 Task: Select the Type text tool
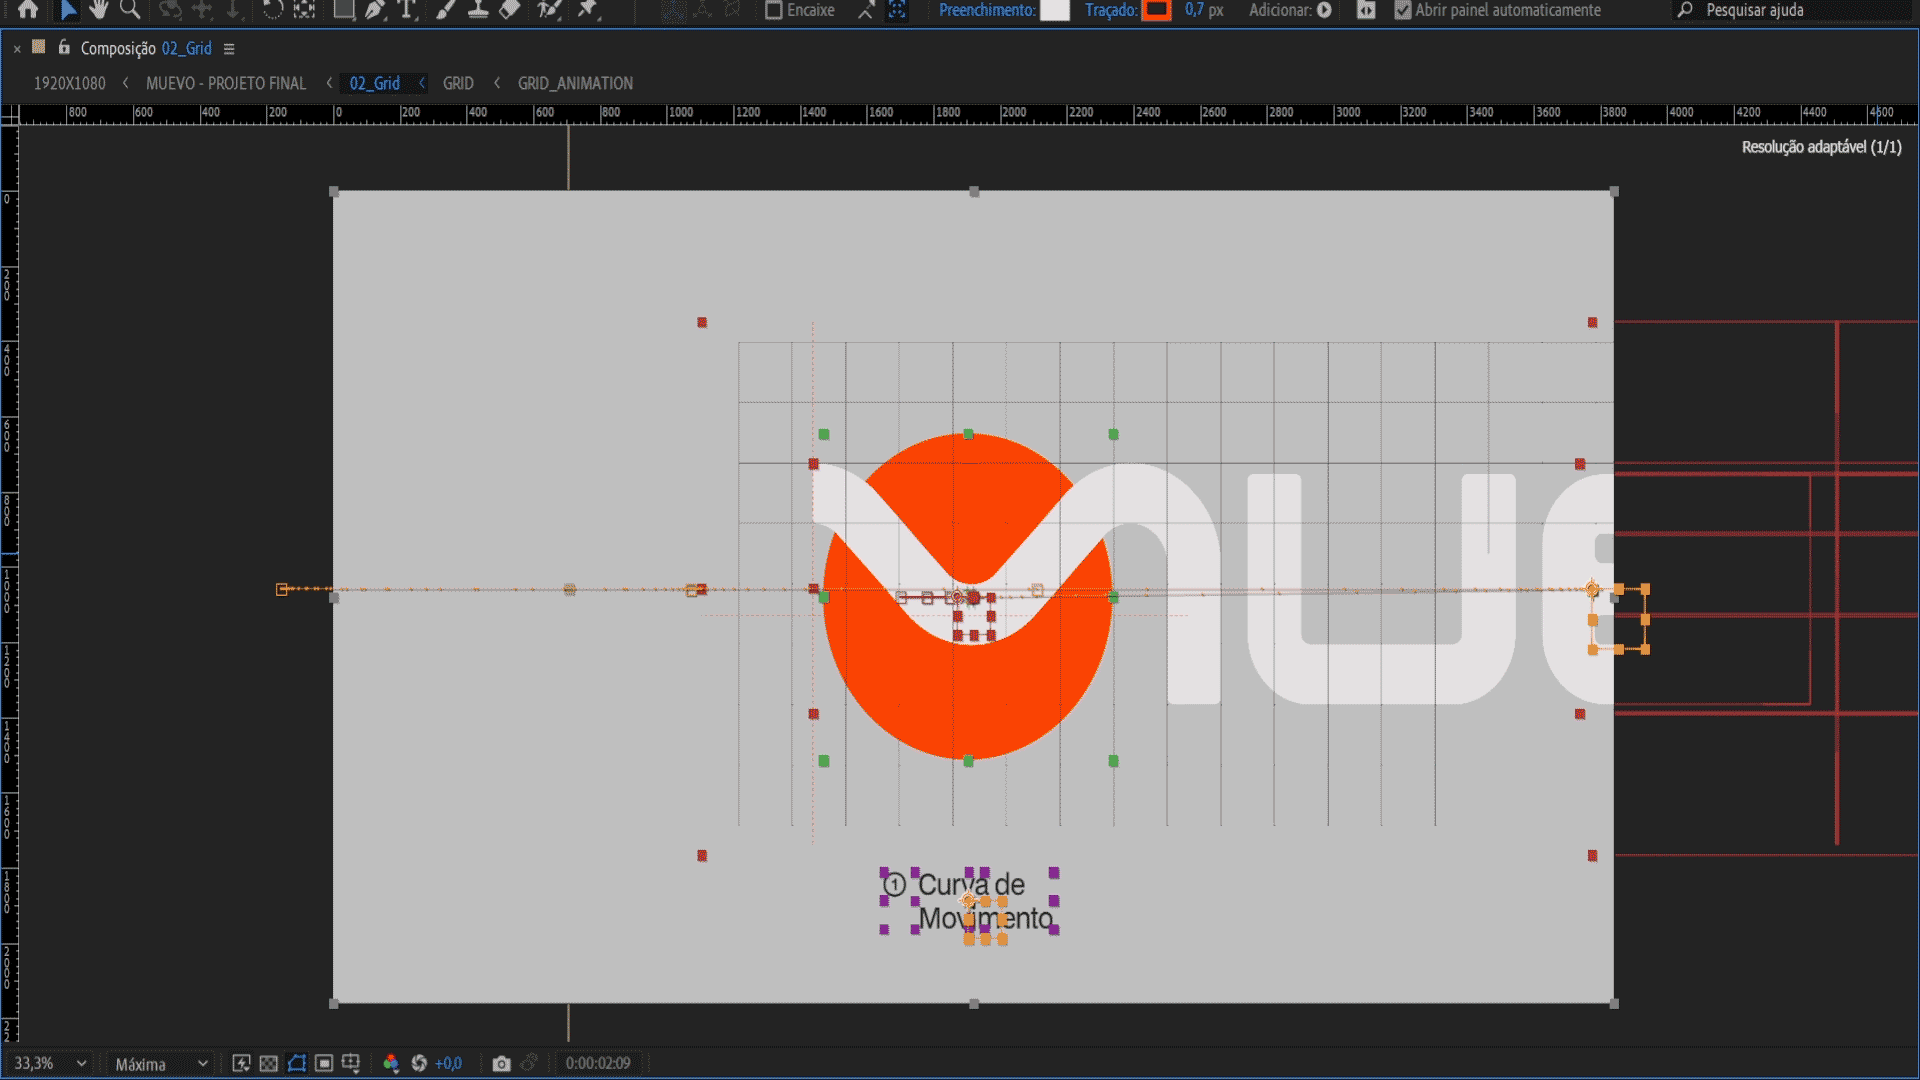(x=406, y=10)
